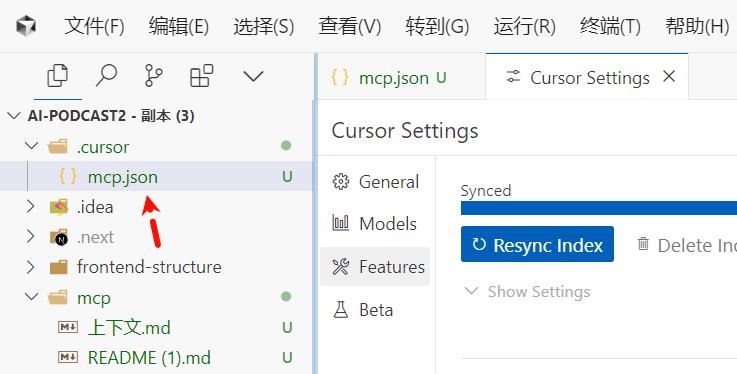Open the Extensions blocks icon

click(201, 76)
